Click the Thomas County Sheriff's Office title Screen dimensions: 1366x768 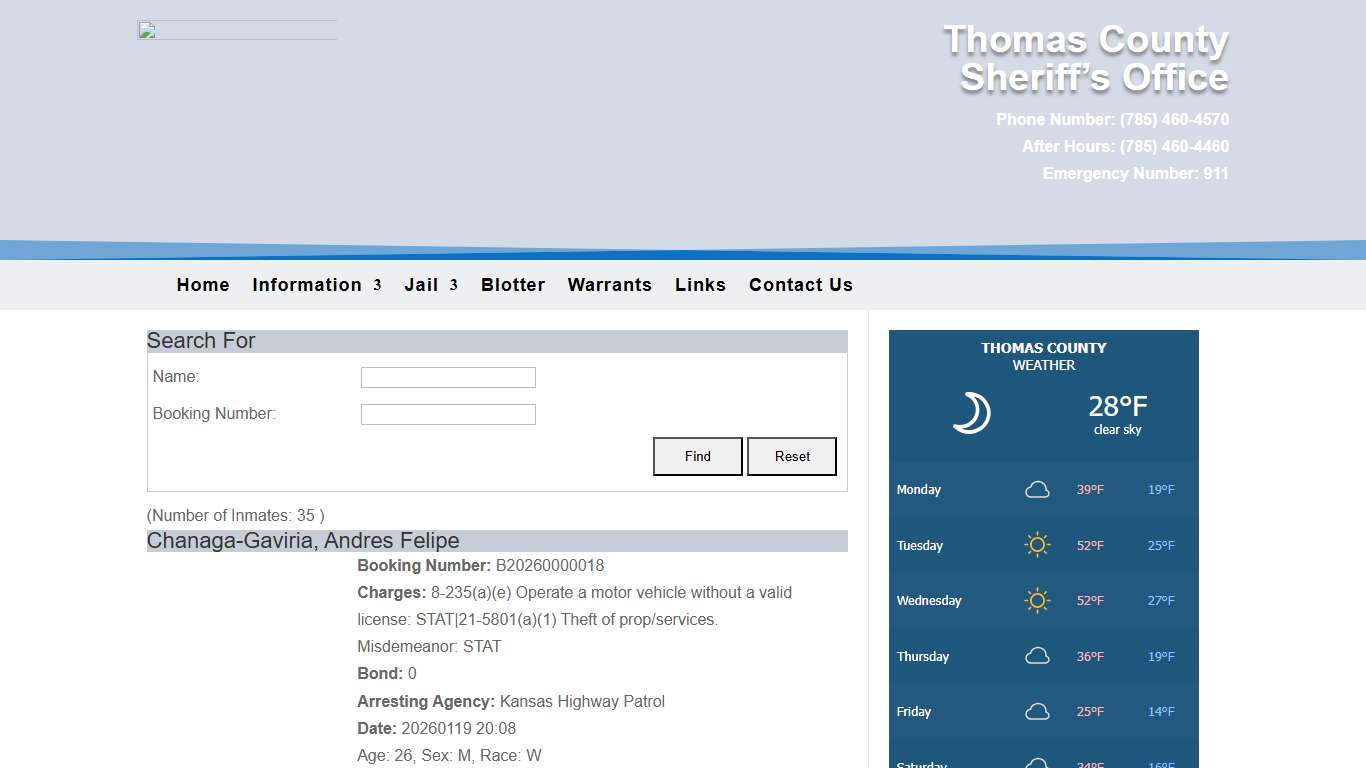tap(1086, 58)
